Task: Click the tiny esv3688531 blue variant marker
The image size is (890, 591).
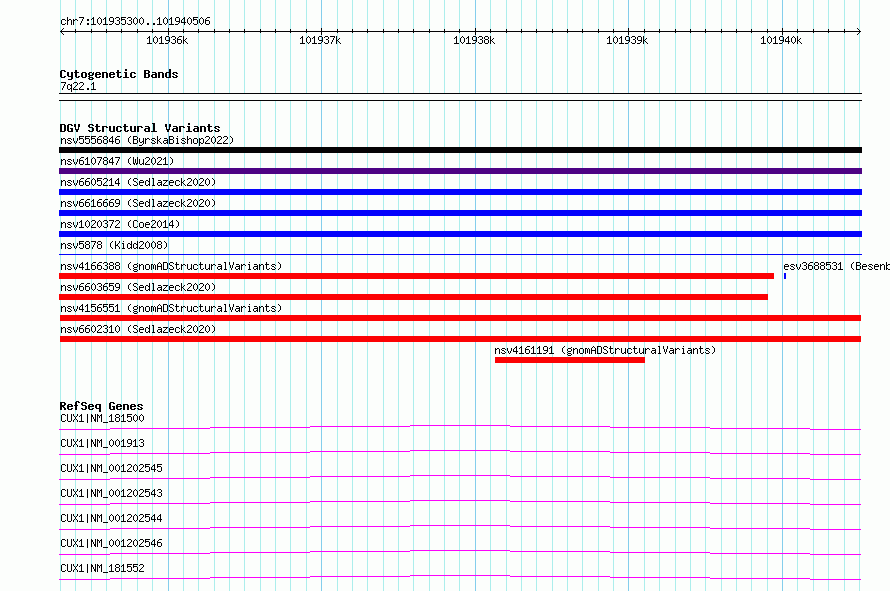Action: 785,276
